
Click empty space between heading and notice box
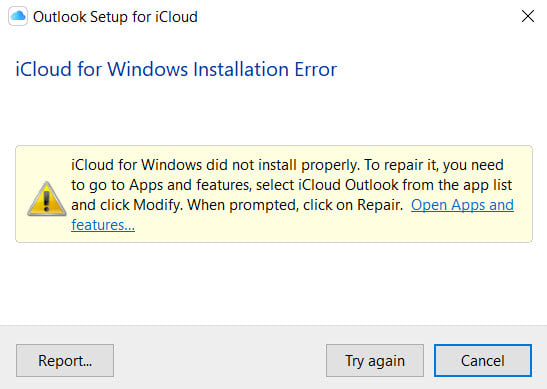pos(274,113)
